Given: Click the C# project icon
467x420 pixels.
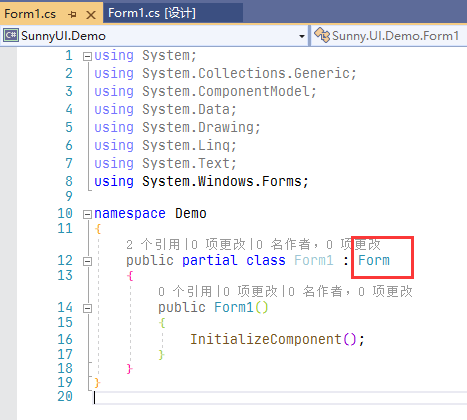Looking at the screenshot, I should [11, 35].
